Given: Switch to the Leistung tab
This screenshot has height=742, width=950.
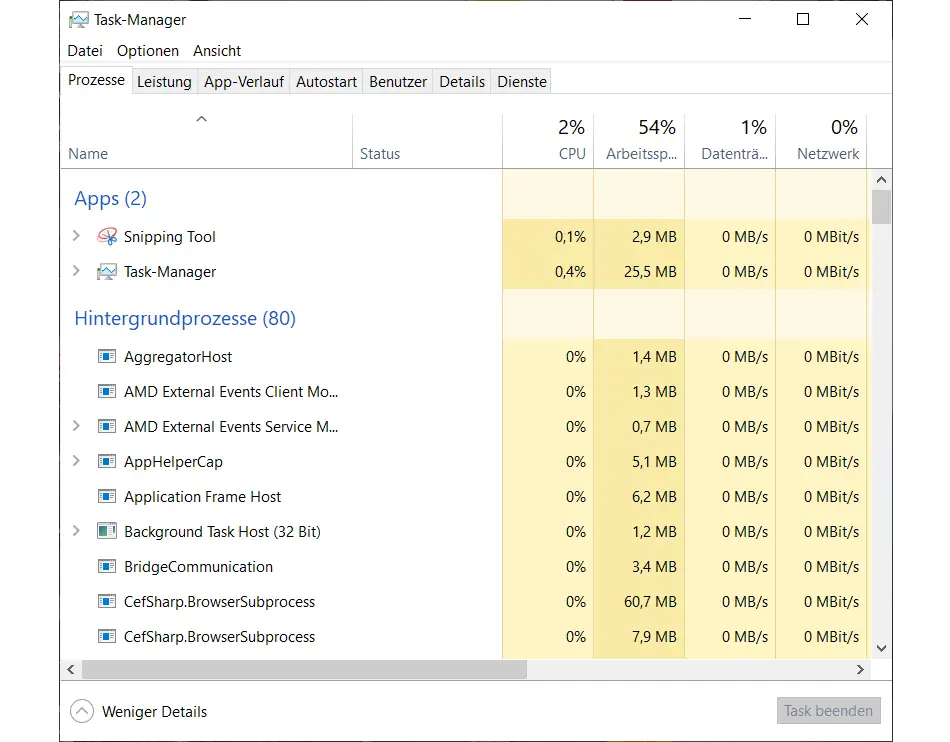Looking at the screenshot, I should [164, 82].
